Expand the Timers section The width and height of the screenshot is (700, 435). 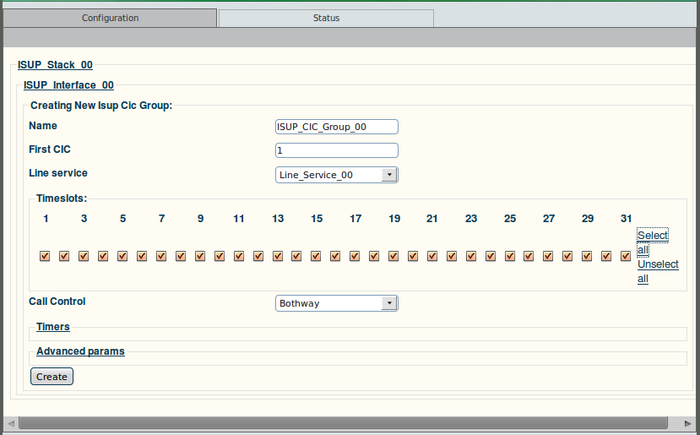[52, 327]
